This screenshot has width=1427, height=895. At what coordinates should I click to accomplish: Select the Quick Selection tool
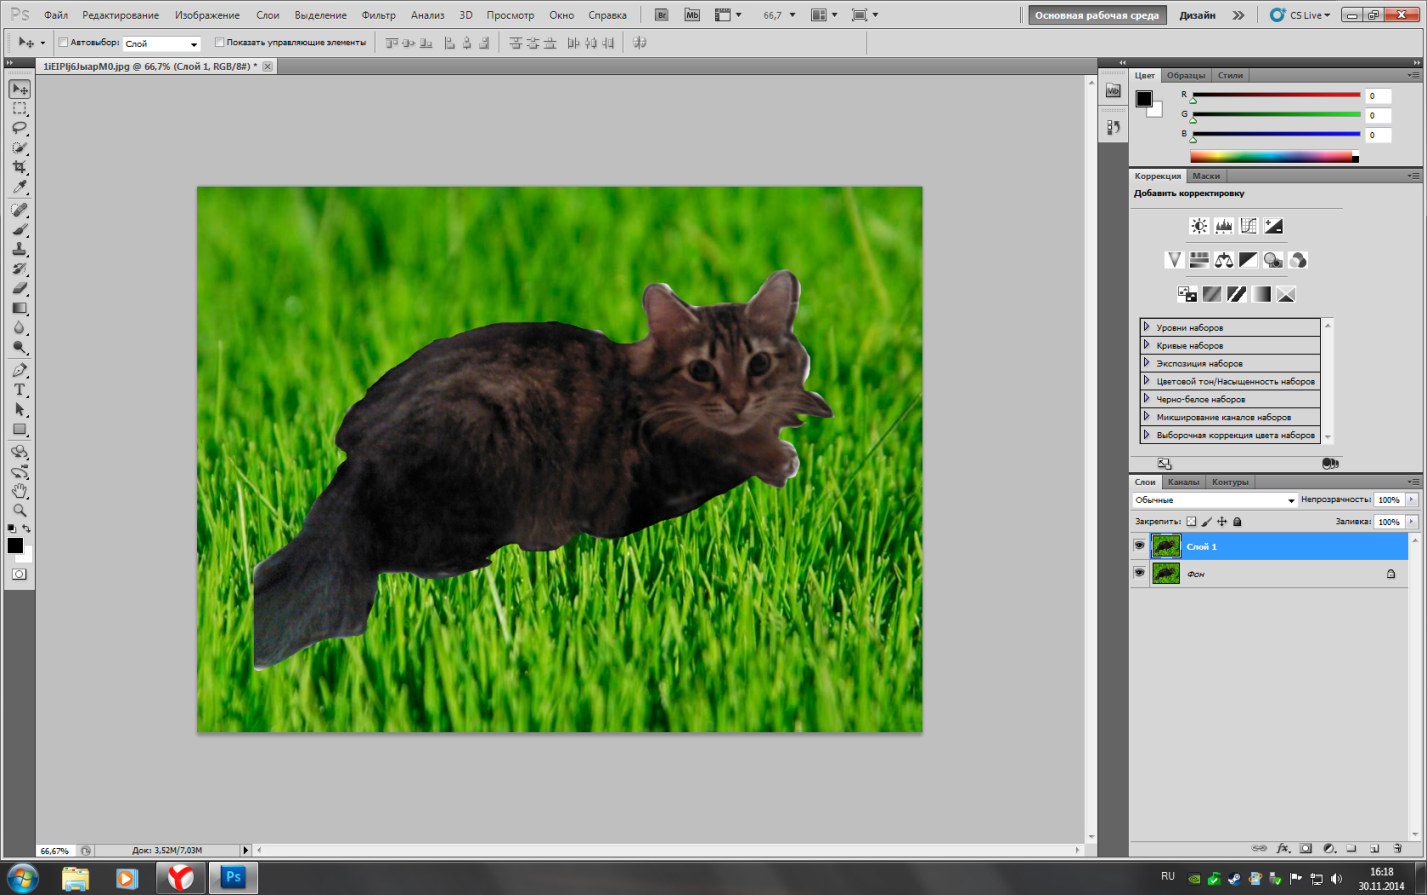coord(19,148)
